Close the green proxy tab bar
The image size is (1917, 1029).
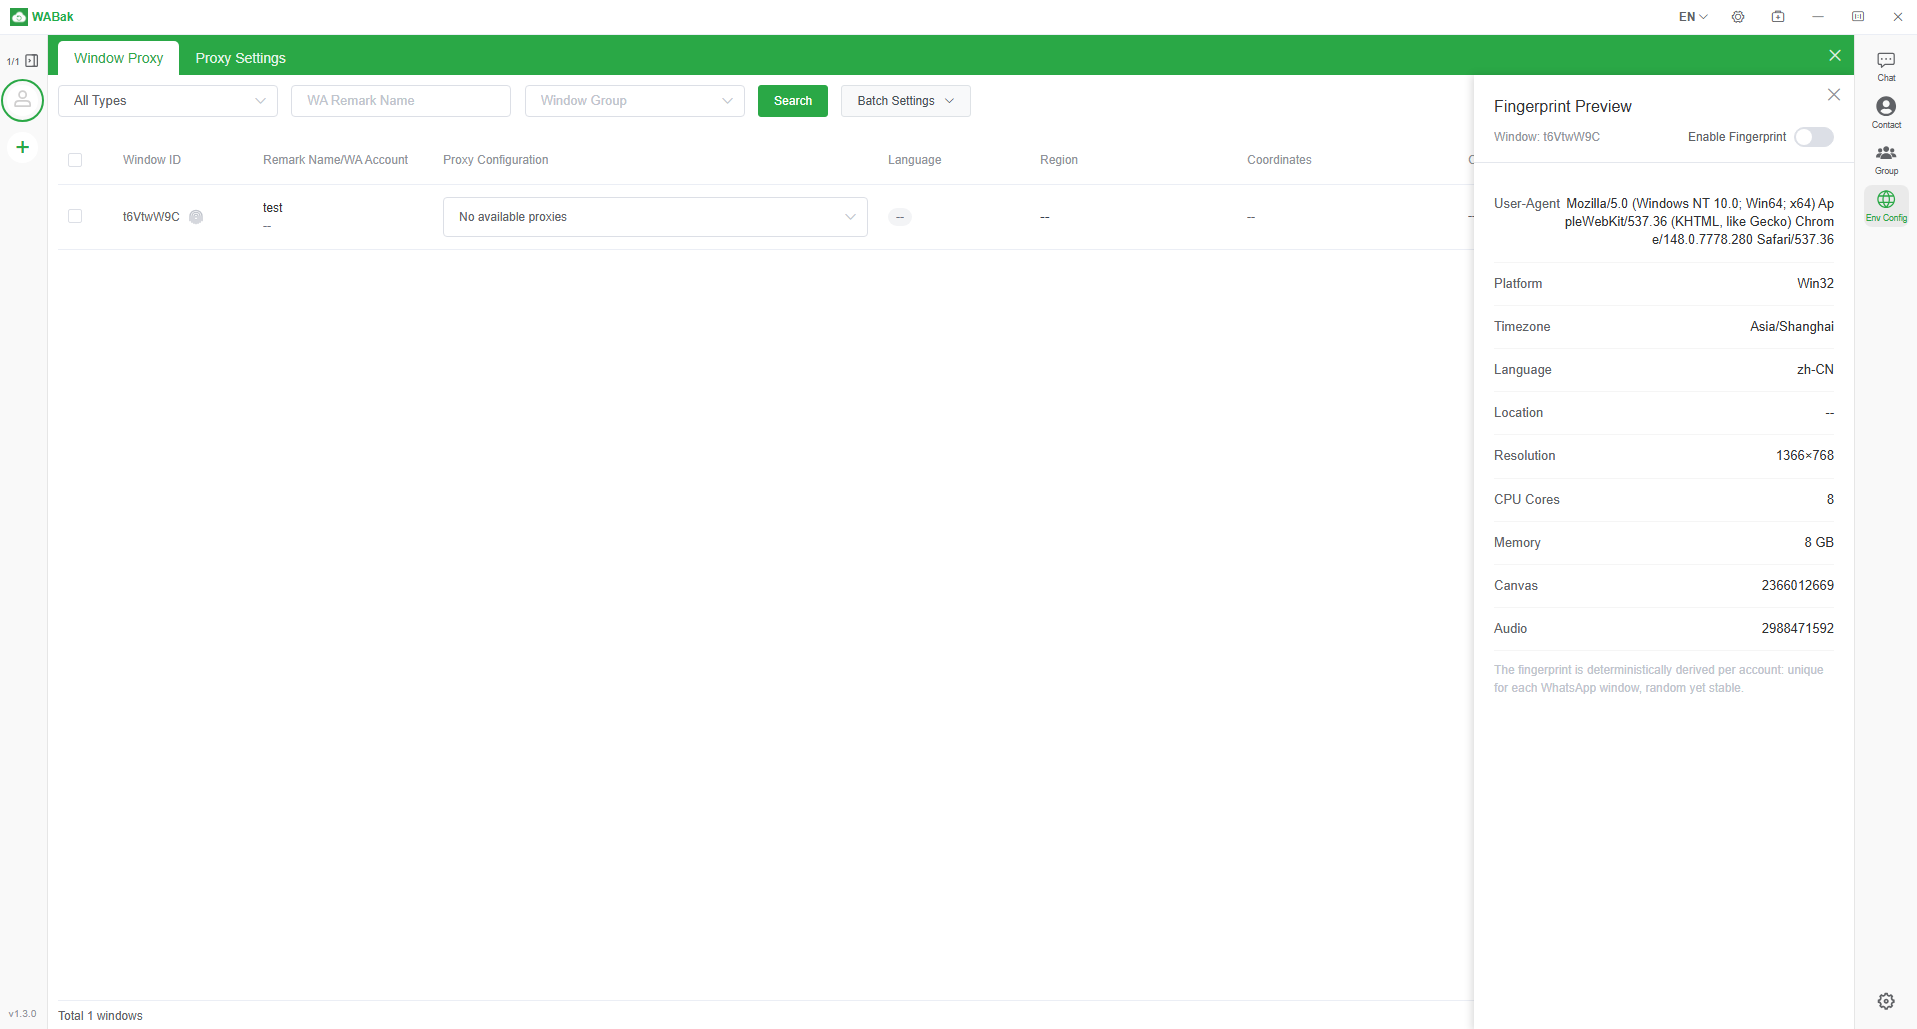[1834, 56]
